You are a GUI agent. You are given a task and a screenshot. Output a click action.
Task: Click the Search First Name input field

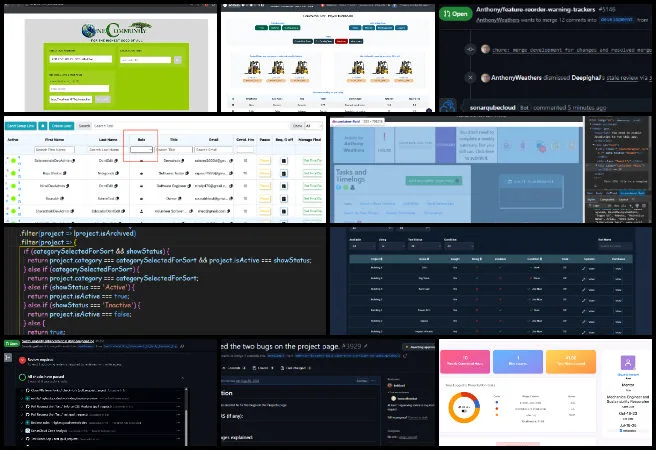(x=54, y=149)
